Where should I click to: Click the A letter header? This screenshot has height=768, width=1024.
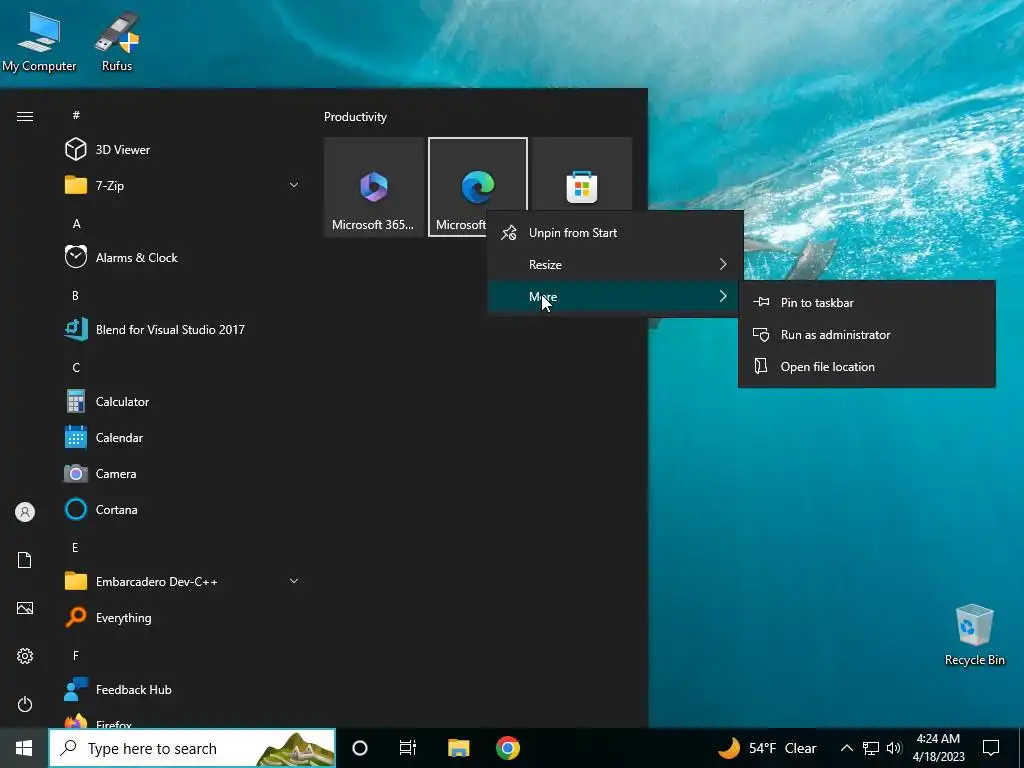pyautogui.click(x=76, y=223)
